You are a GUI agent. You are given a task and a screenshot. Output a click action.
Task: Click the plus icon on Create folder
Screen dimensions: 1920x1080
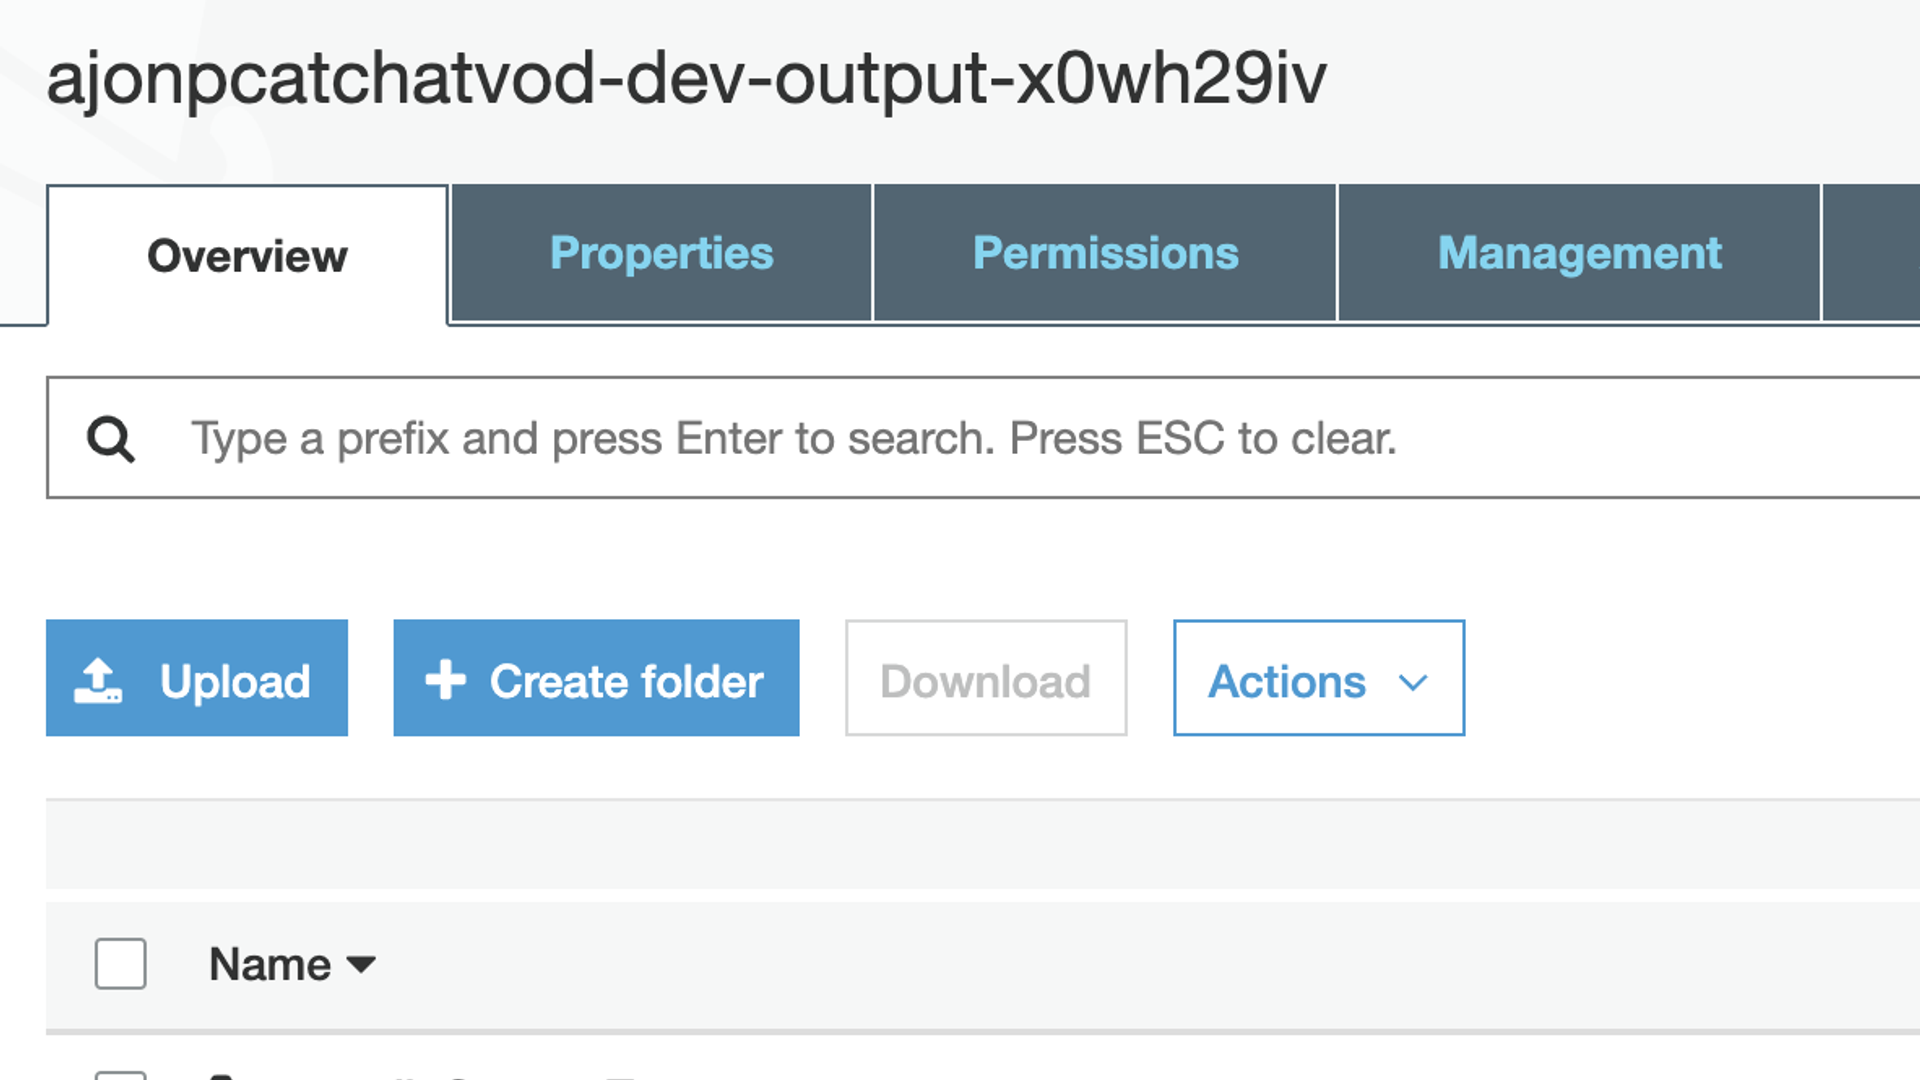click(445, 680)
